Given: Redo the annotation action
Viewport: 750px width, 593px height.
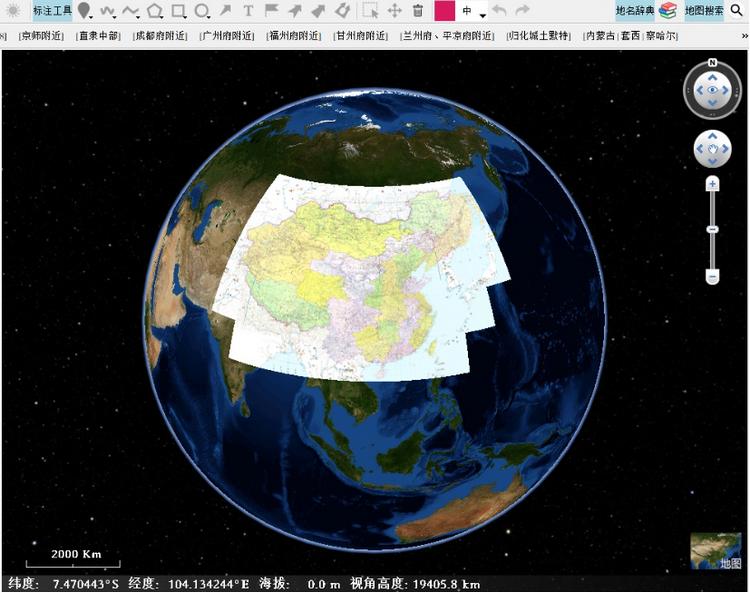Looking at the screenshot, I should pos(523,10).
